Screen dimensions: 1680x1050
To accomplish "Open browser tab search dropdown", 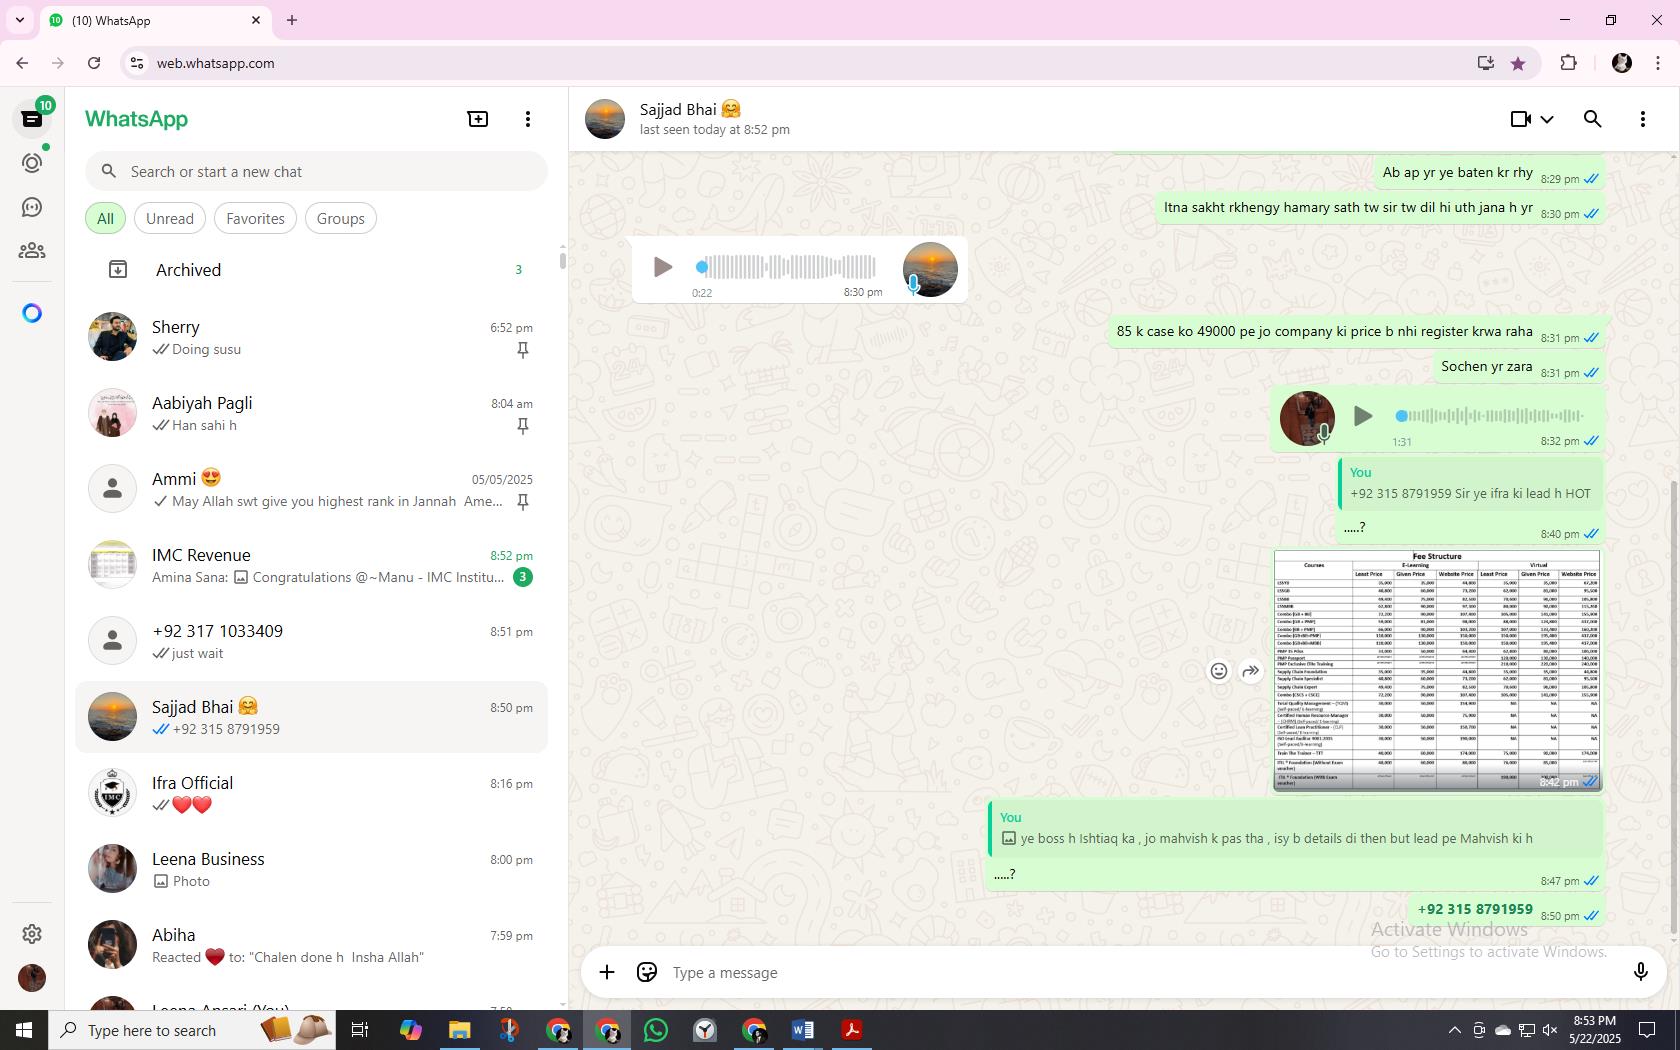I will click(19, 20).
